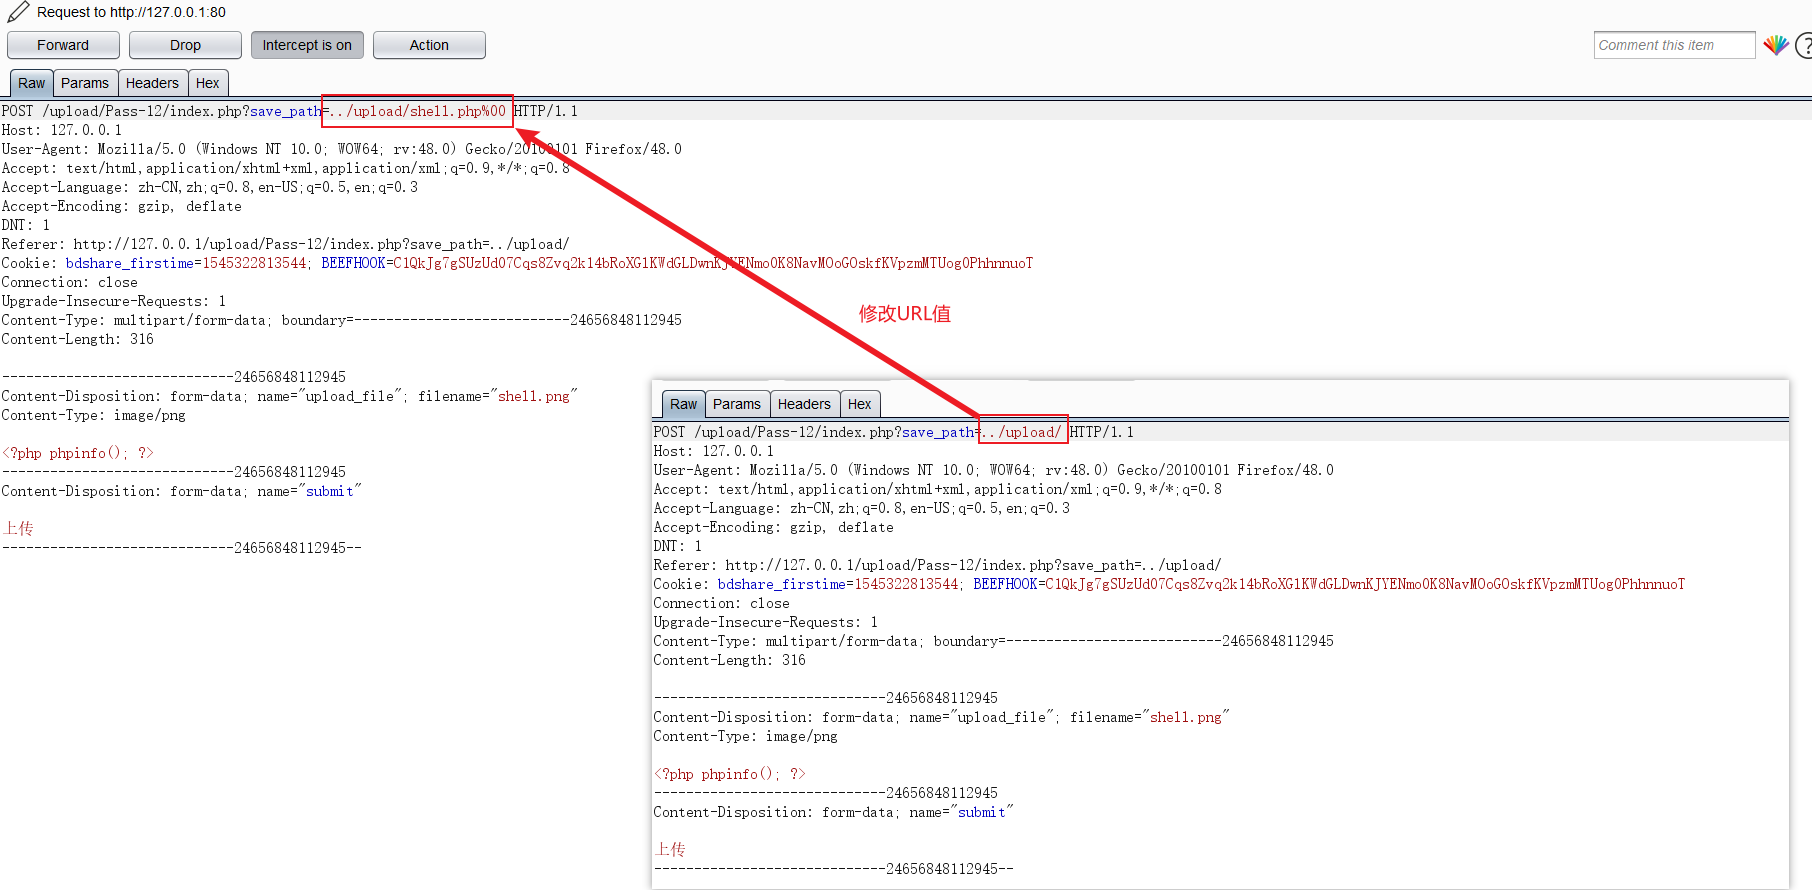Viewport: 1812px width, 890px height.
Task: Click filename shell.png in top panel
Action: [534, 396]
